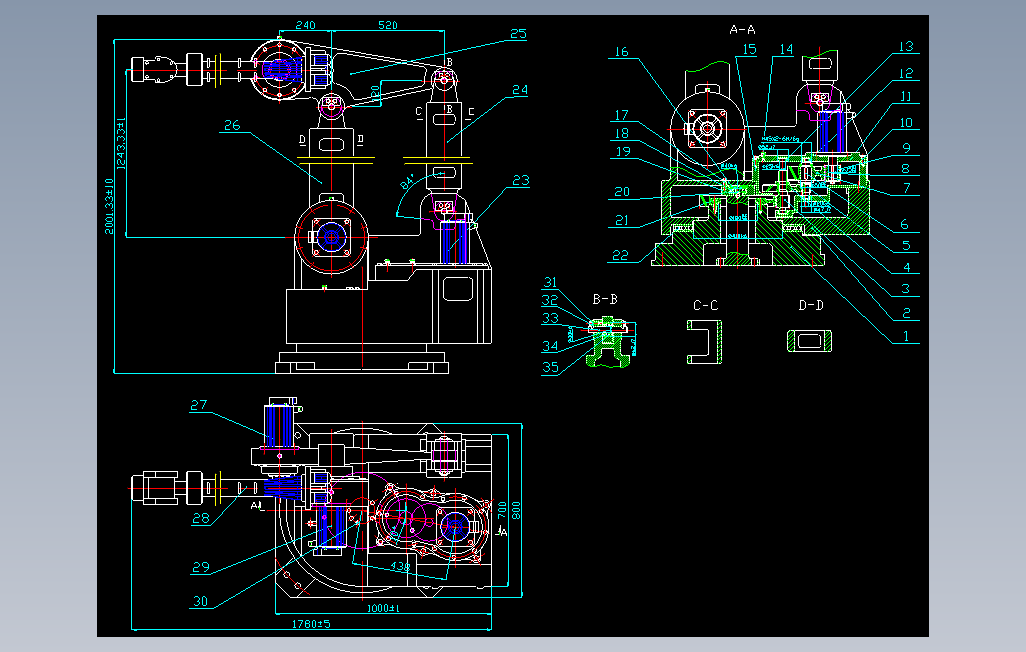Select the 1780±5 dimension text
This screenshot has height=652, width=1026.
[x=311, y=624]
